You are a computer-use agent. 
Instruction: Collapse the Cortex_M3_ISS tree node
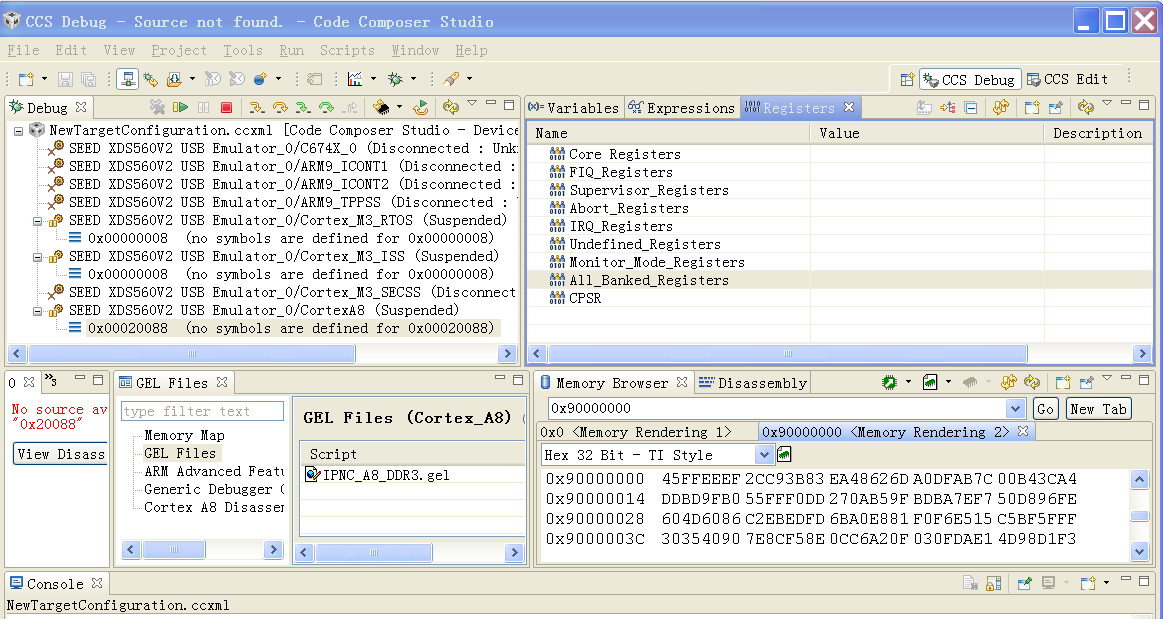[37, 256]
